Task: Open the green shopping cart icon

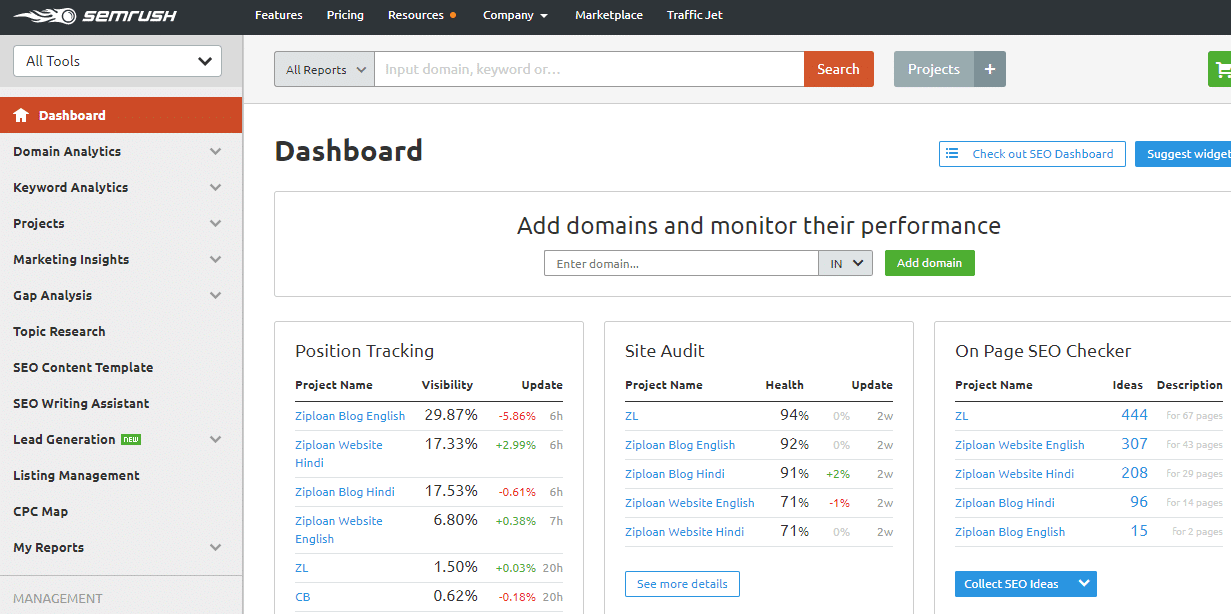Action: 1222,69
